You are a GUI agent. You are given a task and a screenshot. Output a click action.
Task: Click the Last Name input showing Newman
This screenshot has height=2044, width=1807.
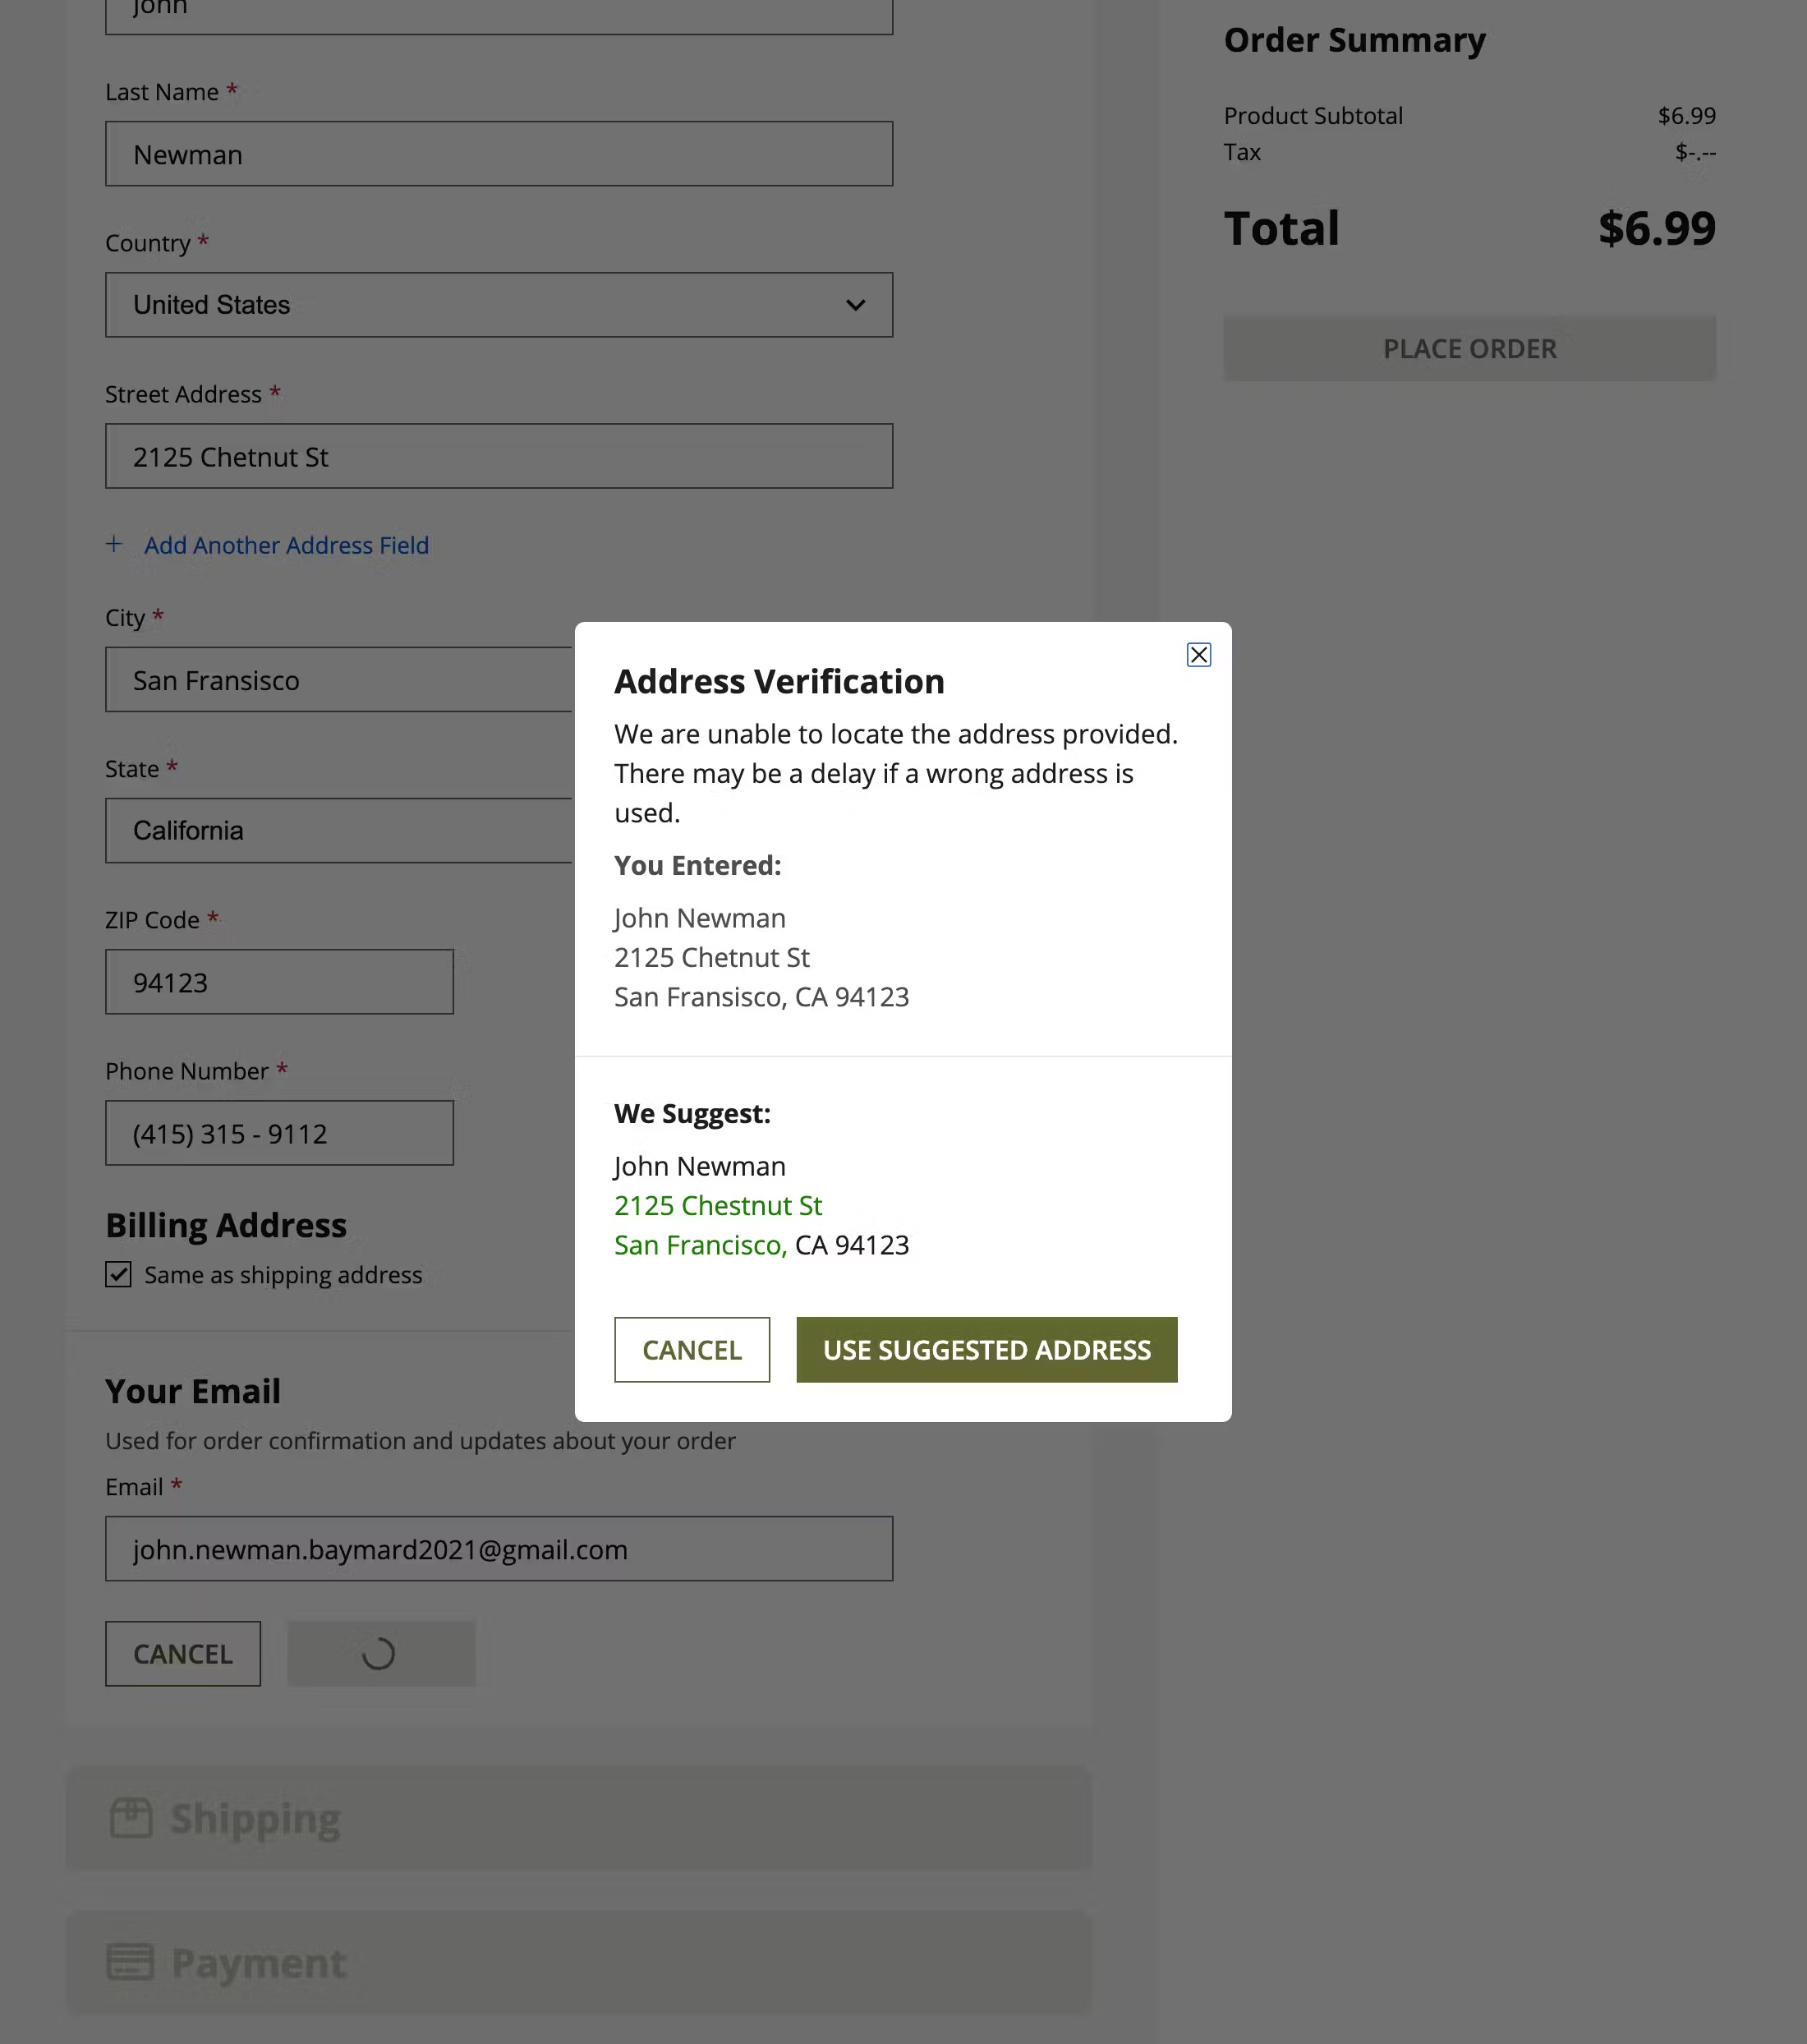[498, 153]
